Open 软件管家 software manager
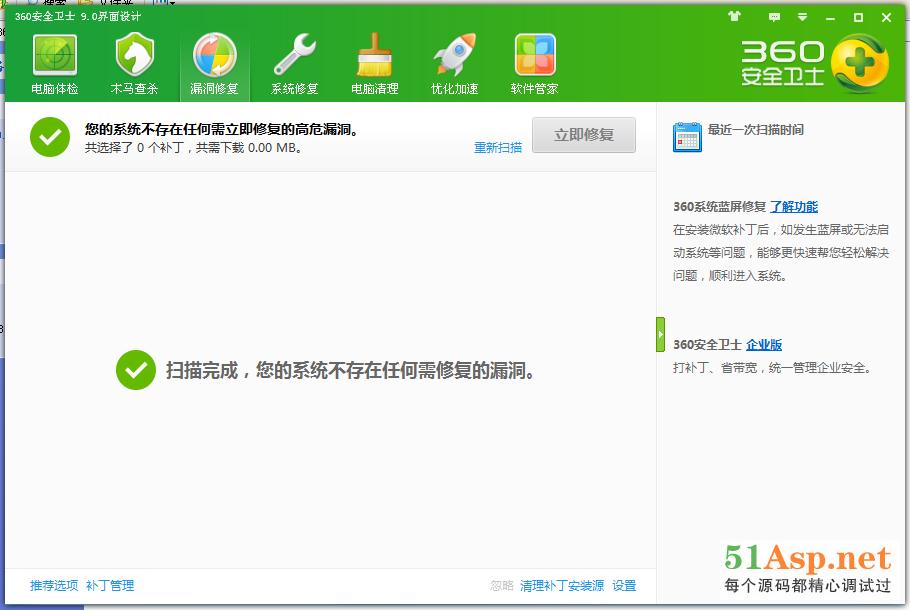 click(535, 64)
